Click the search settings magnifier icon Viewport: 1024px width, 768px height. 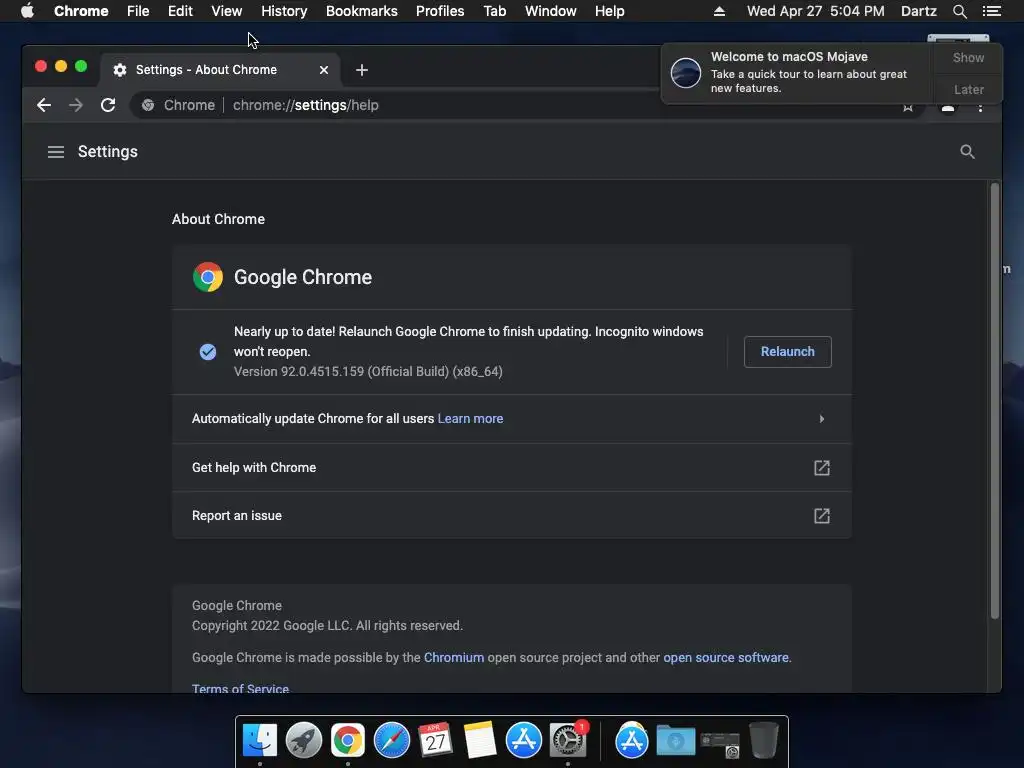pyautogui.click(x=967, y=152)
